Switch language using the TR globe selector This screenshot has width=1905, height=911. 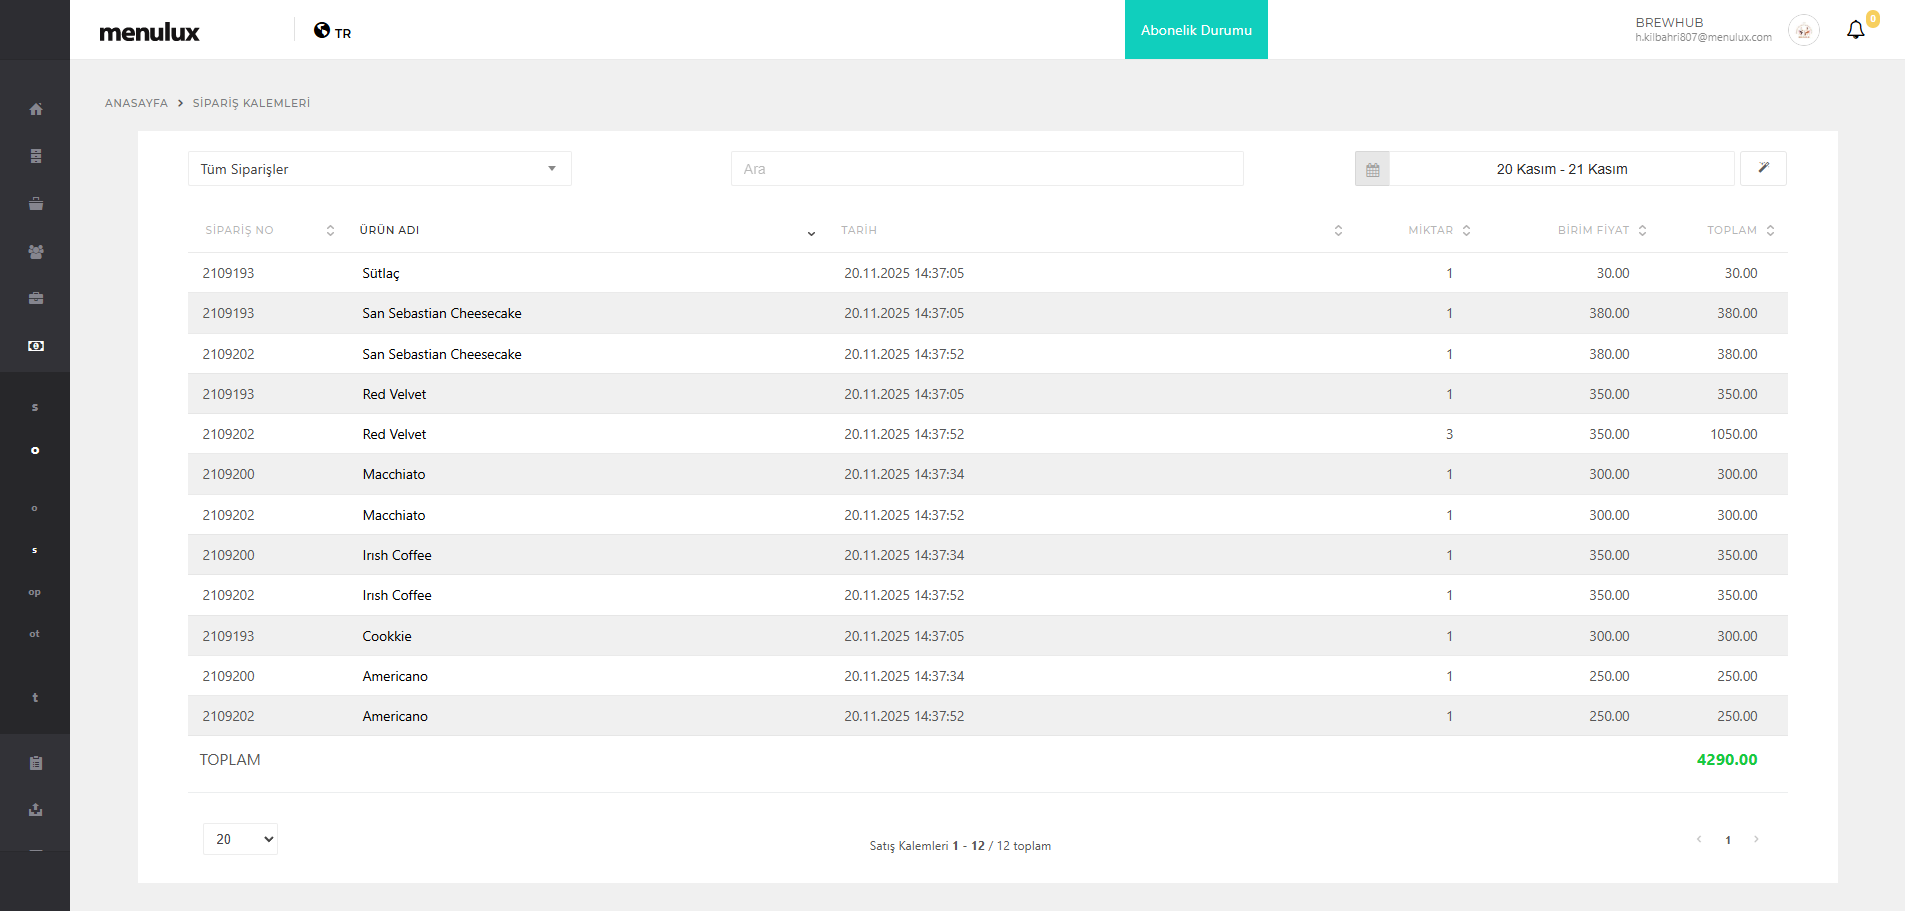(x=333, y=32)
